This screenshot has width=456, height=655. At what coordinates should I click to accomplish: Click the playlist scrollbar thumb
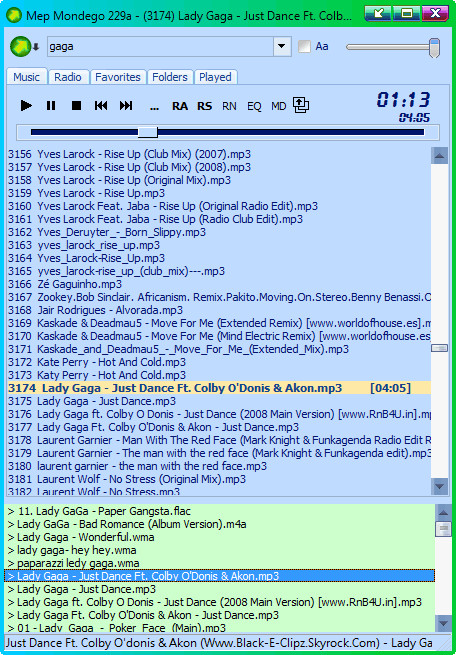click(439, 348)
